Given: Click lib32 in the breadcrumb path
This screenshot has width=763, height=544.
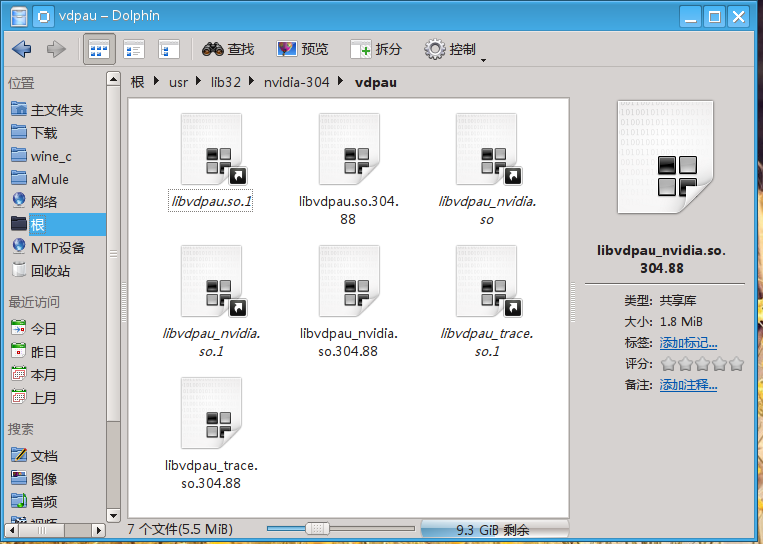Looking at the screenshot, I should coord(226,82).
